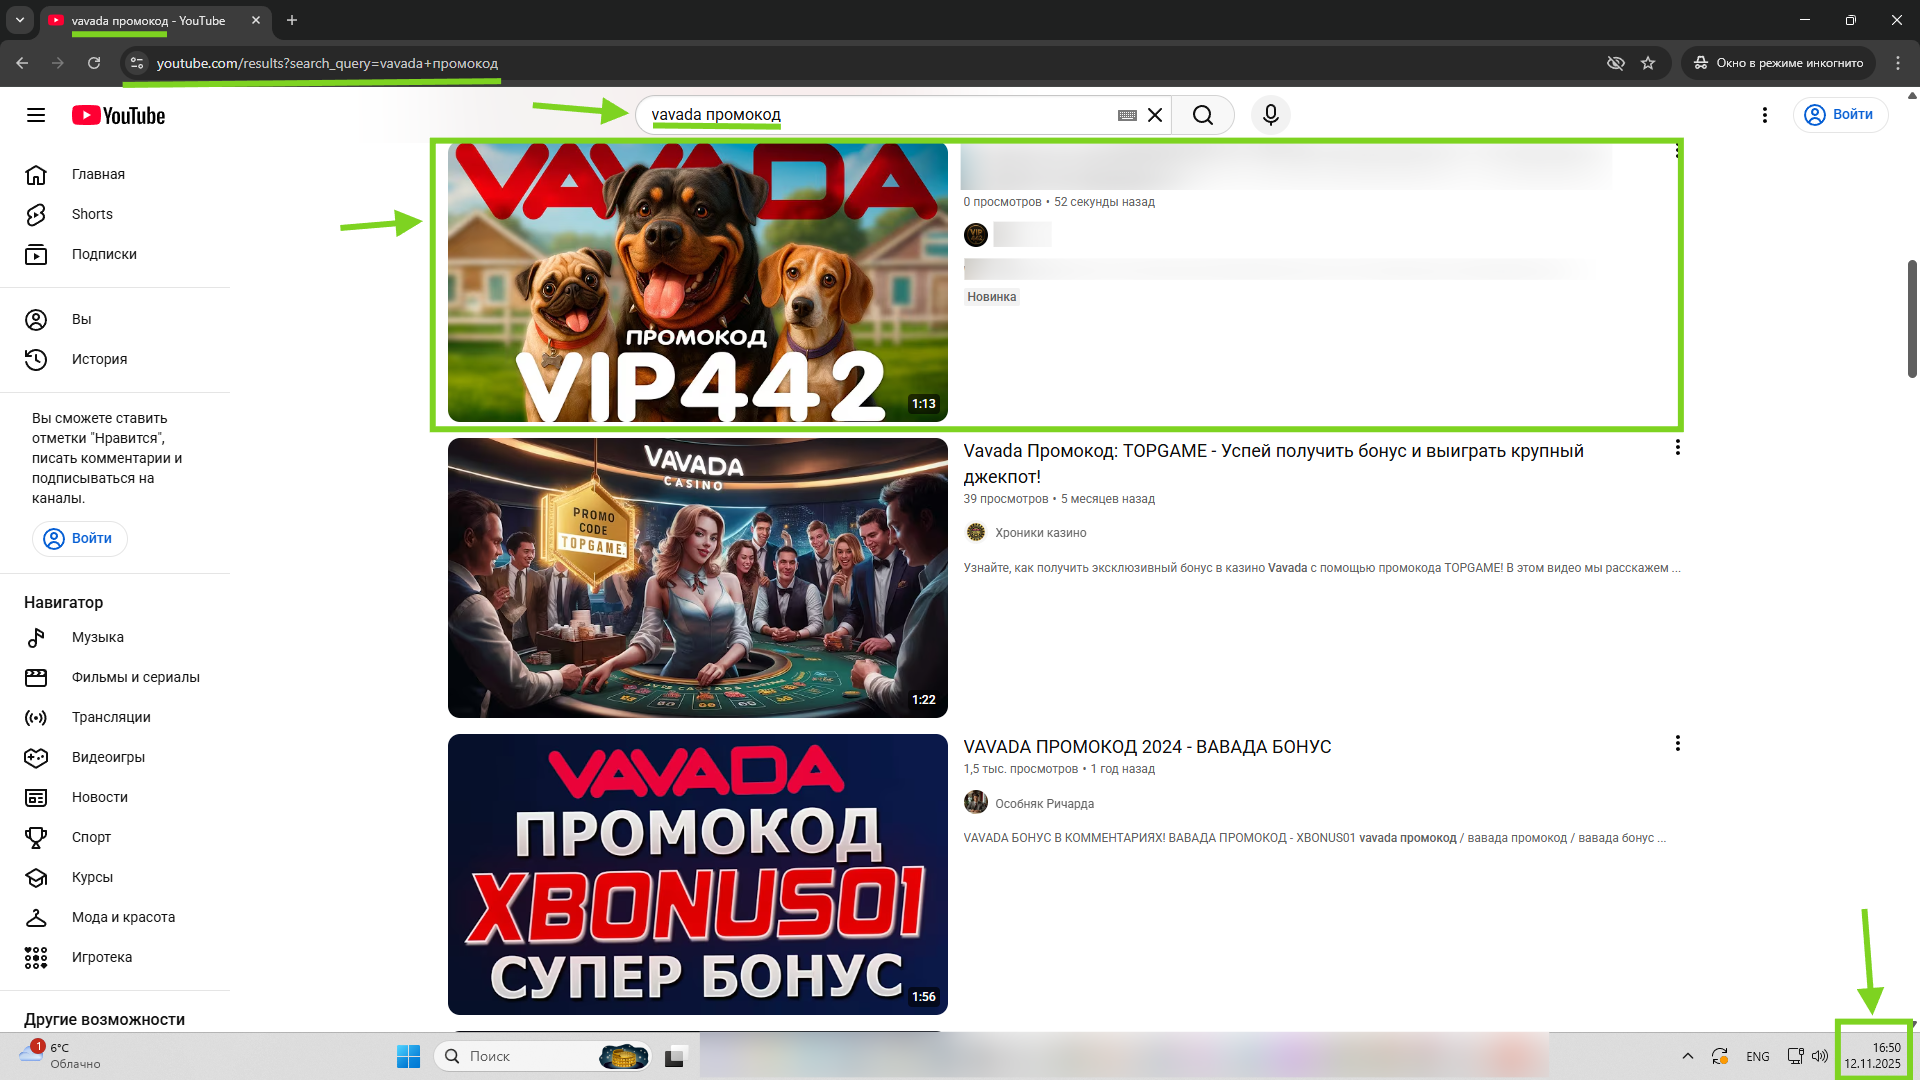Viewport: 1920px width, 1080px height.
Task: Click the top-right Войти sign-in button
Action: tap(1840, 115)
